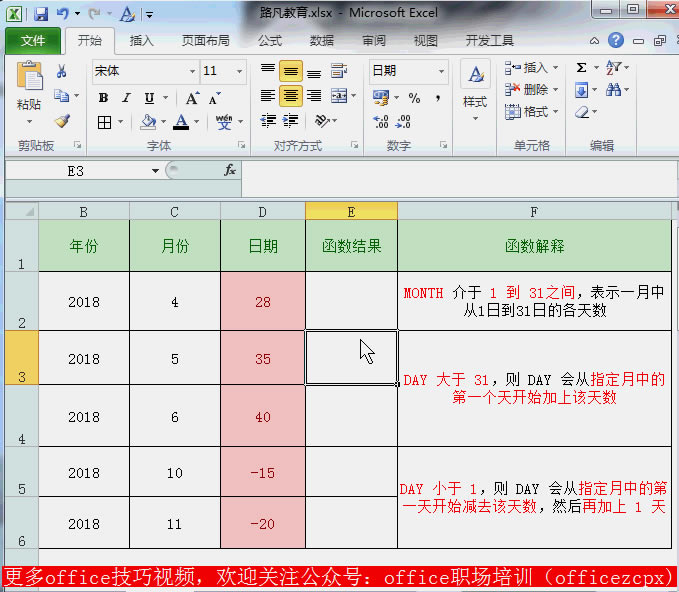This screenshot has width=679, height=592.
Task: Switch to the 插入 Insert ribbon tab
Action: (x=142, y=41)
